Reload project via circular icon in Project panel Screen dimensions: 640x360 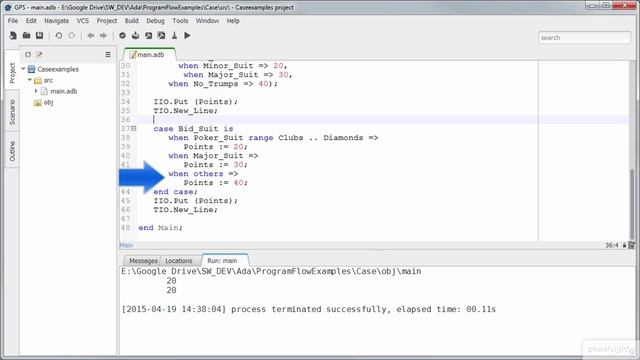click(28, 54)
